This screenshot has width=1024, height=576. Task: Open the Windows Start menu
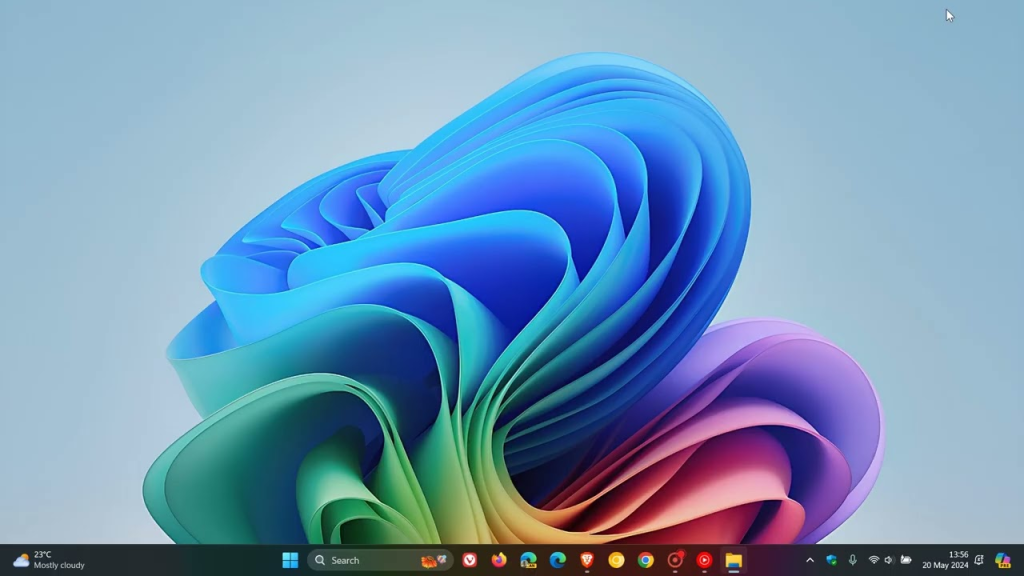point(290,560)
